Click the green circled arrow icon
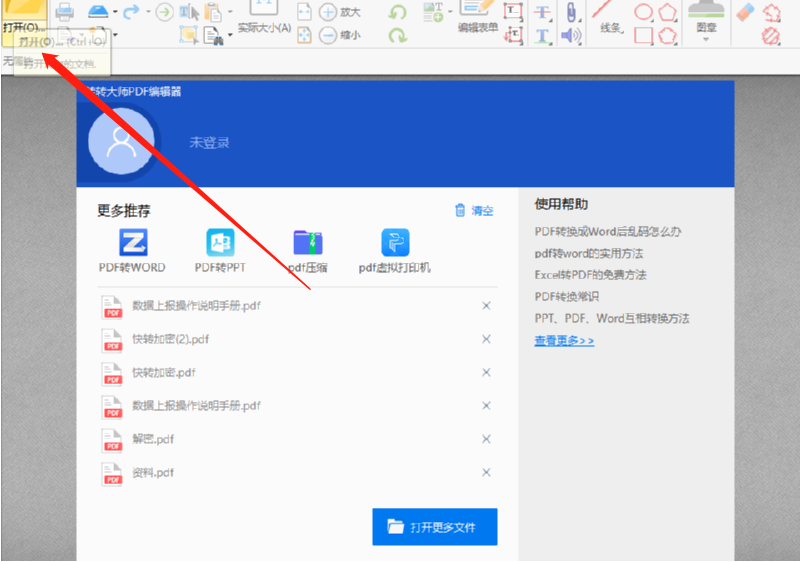Screen dimensions: 800x562 (x=164, y=12)
